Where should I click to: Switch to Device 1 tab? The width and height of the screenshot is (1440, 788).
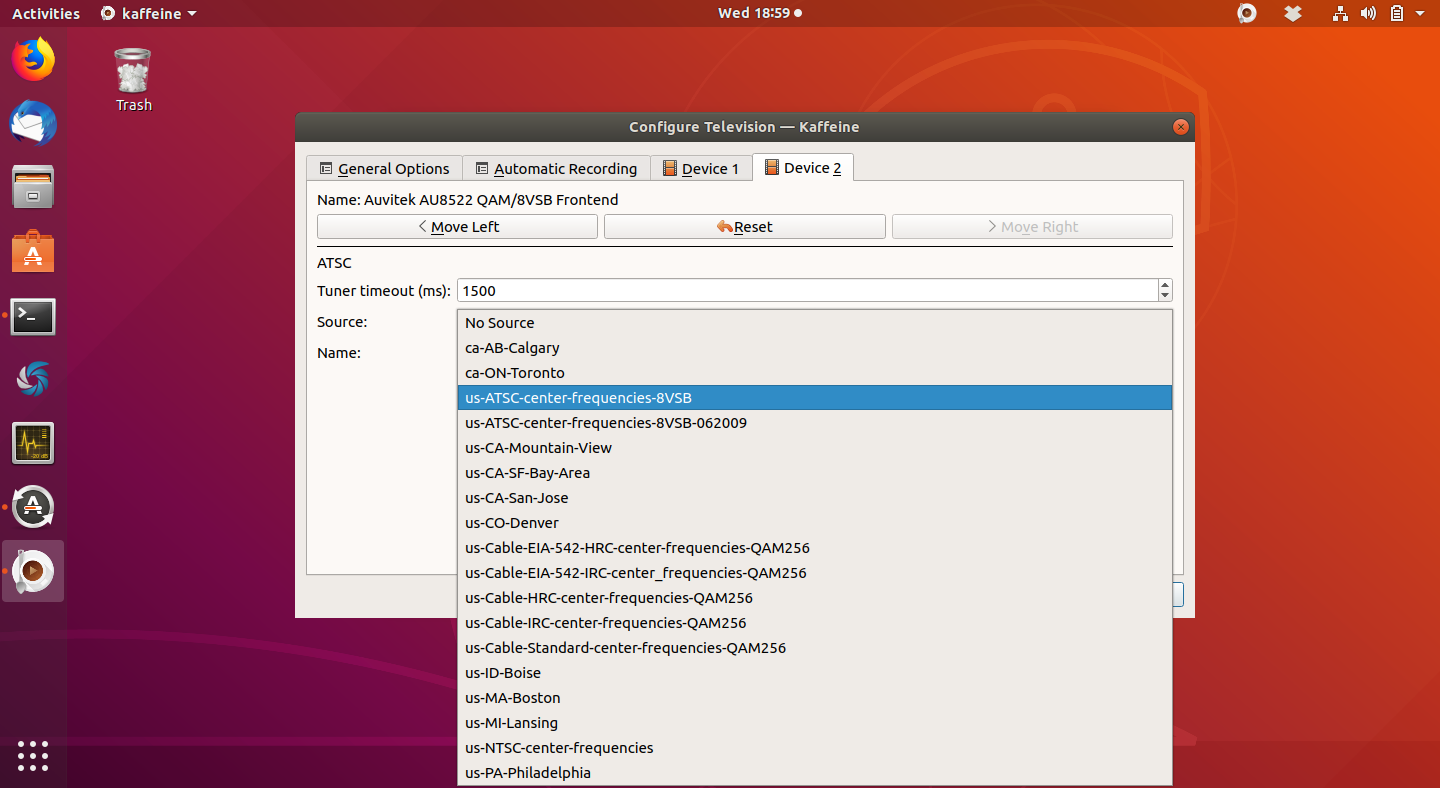click(701, 168)
